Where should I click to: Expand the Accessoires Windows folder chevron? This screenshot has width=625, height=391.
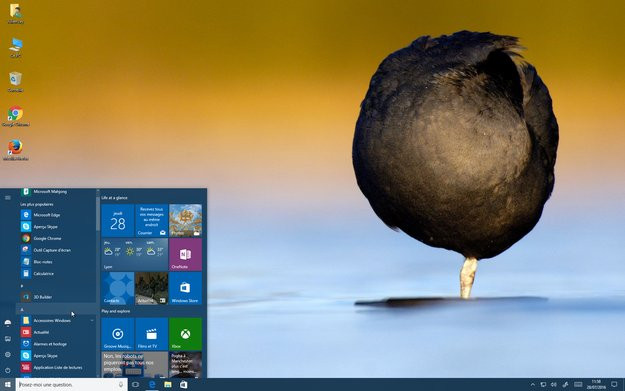(92, 320)
